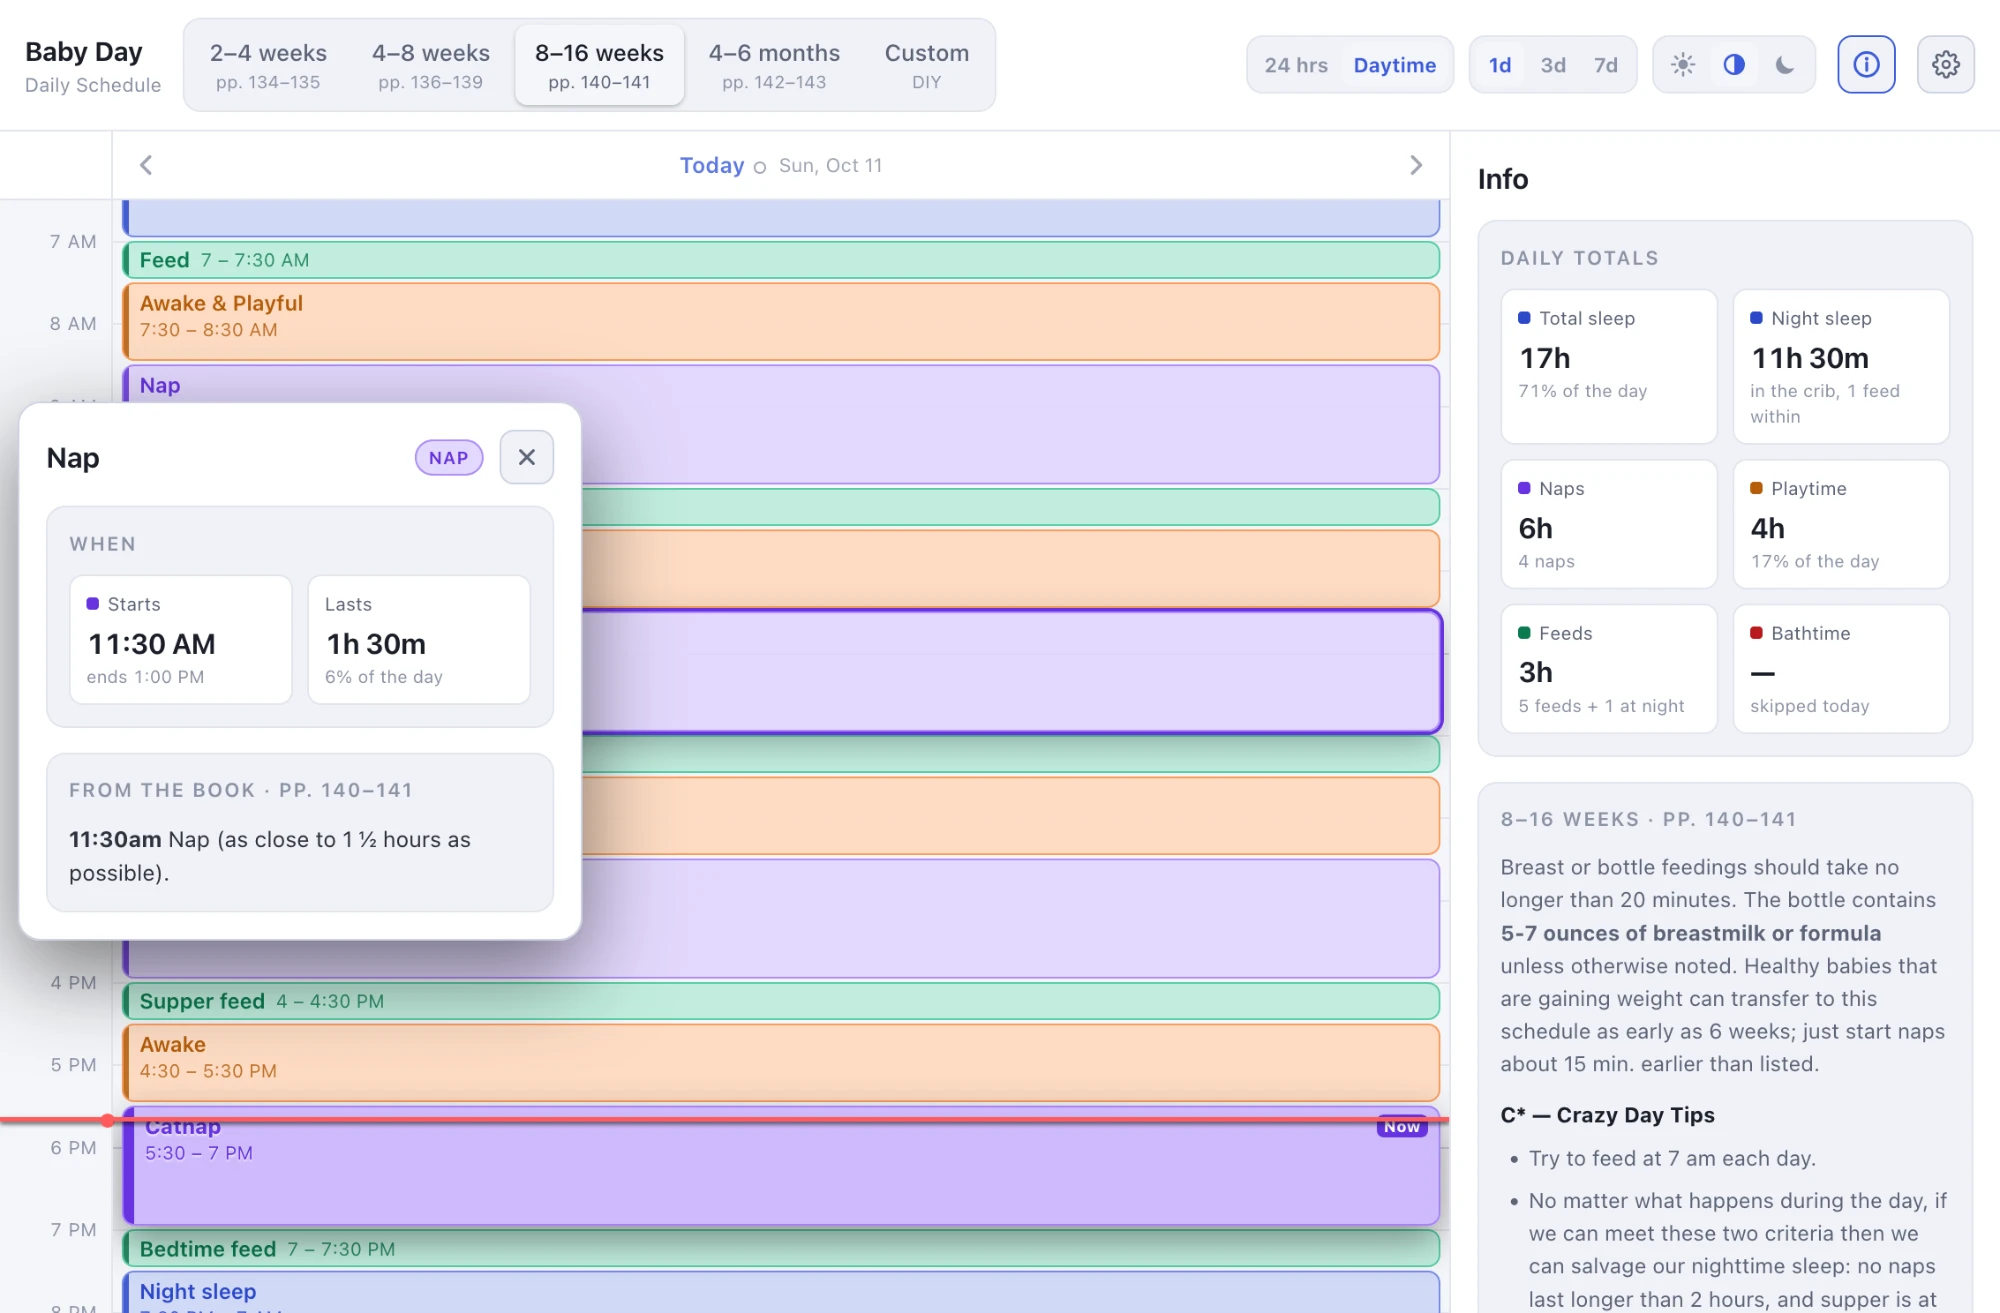Click the Night sleep 11h 30m card
The image size is (2000, 1313).
pyautogui.click(x=1841, y=366)
